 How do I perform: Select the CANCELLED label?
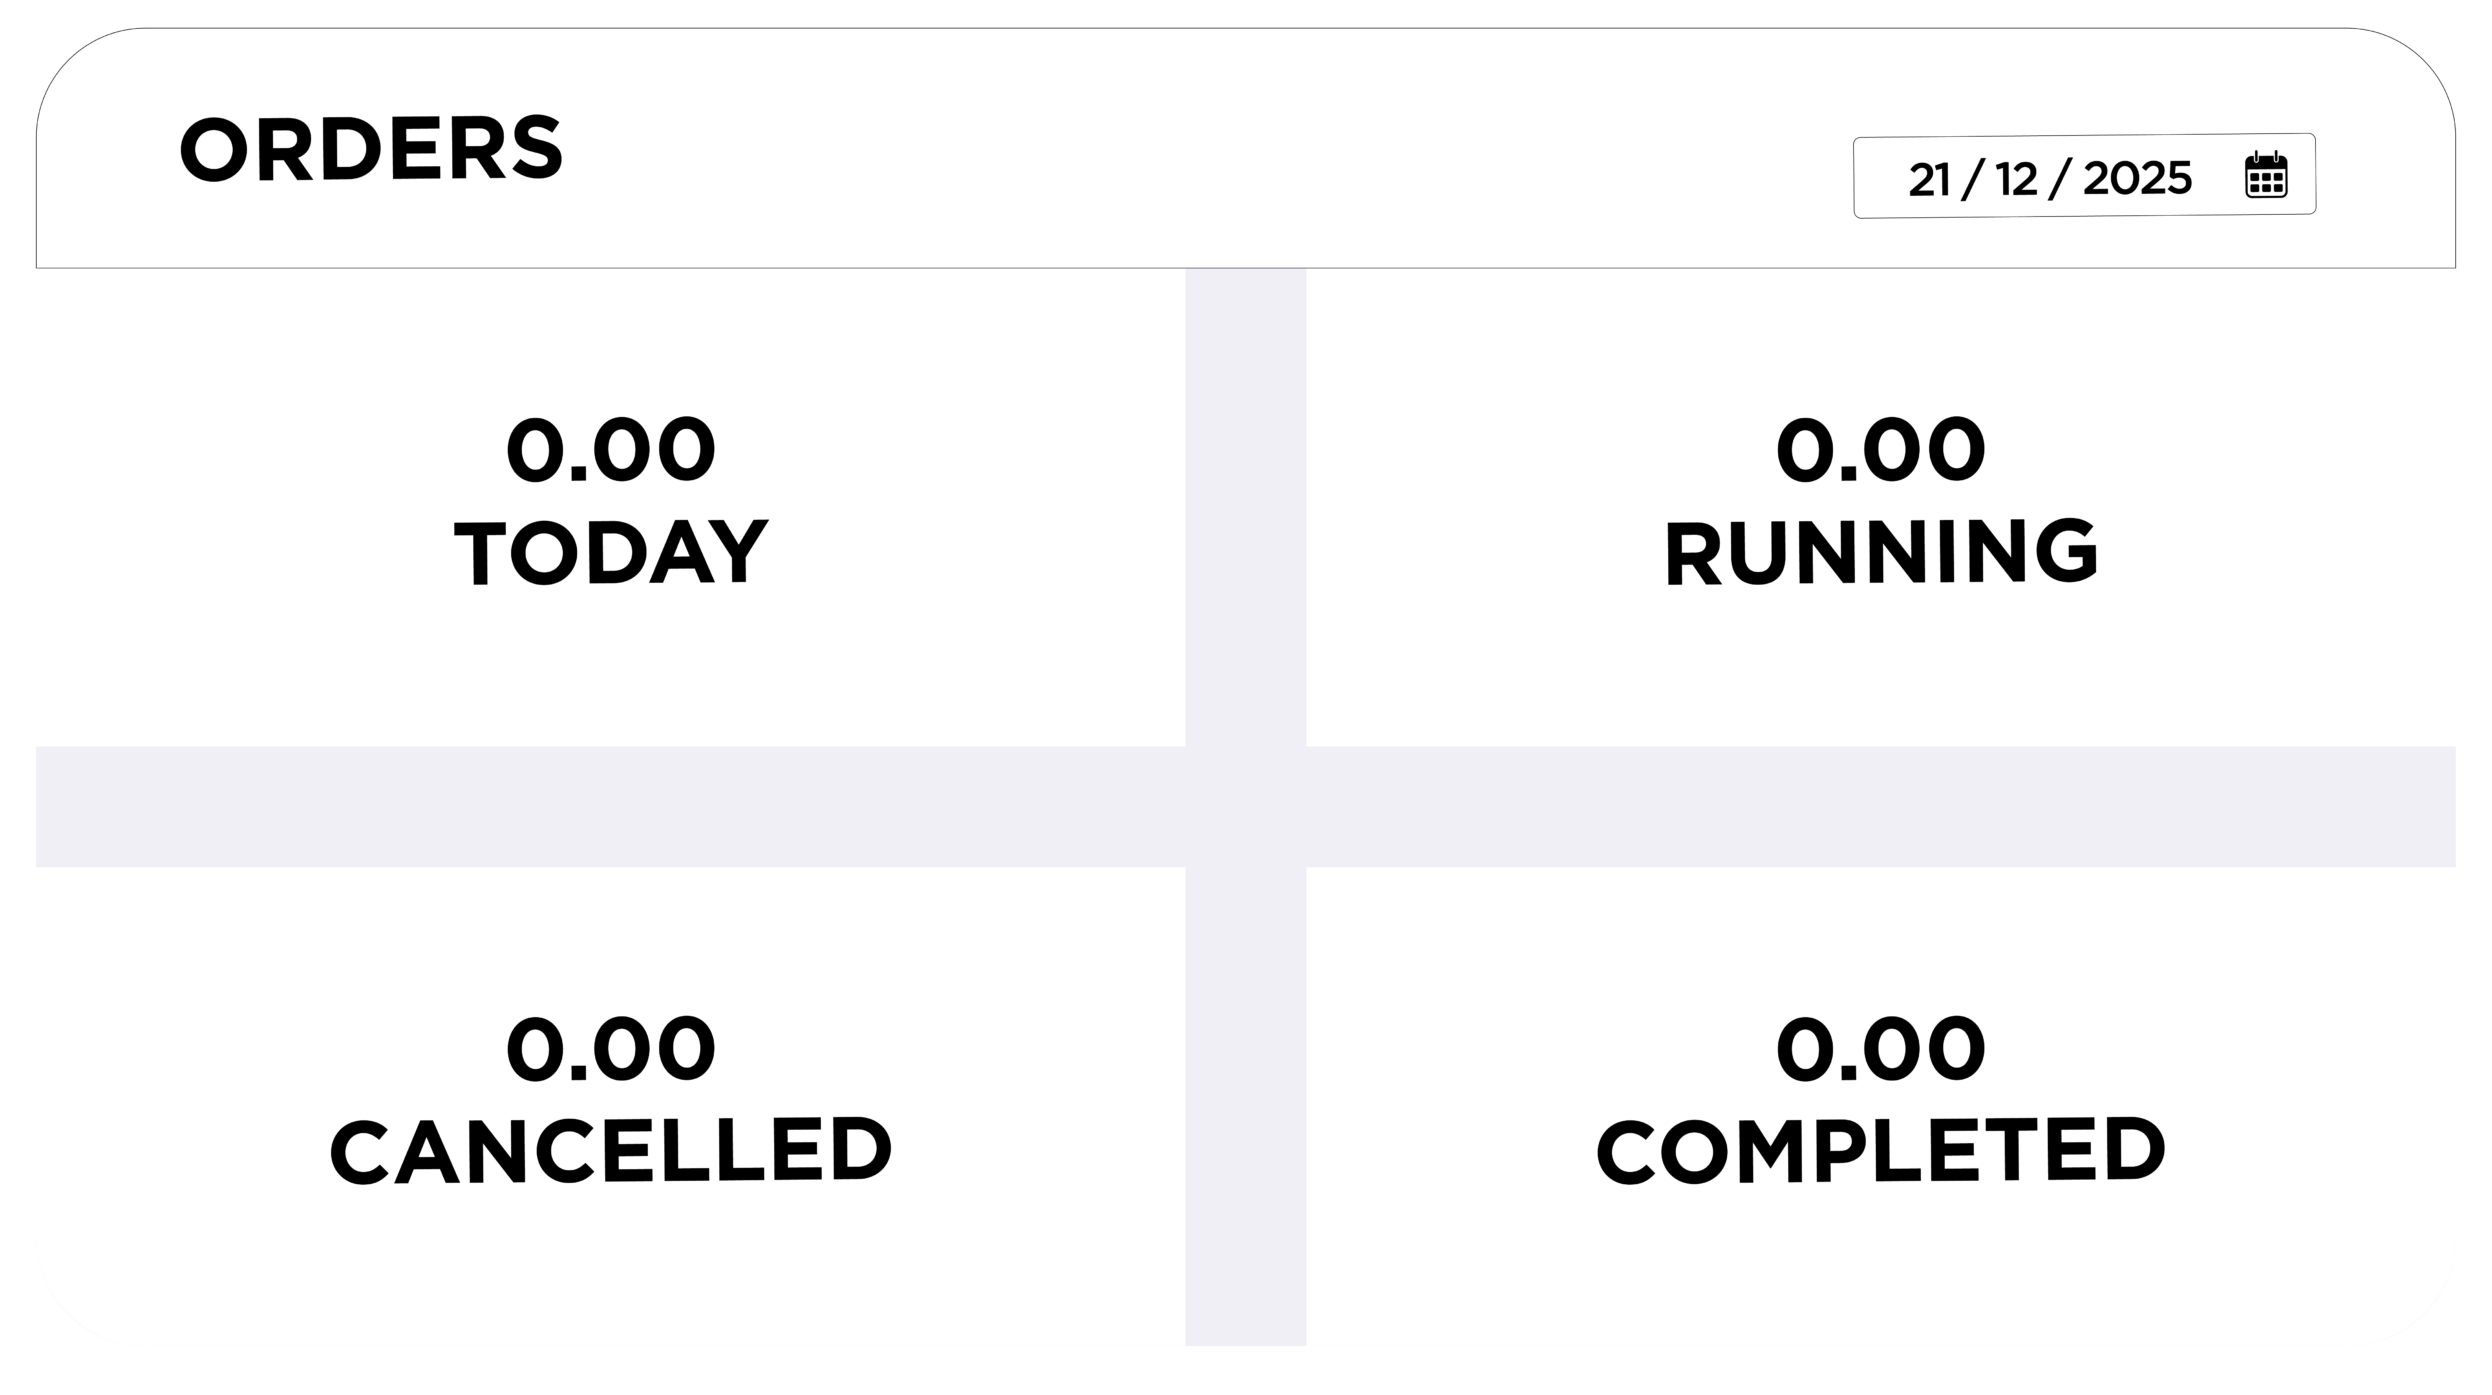[611, 1151]
